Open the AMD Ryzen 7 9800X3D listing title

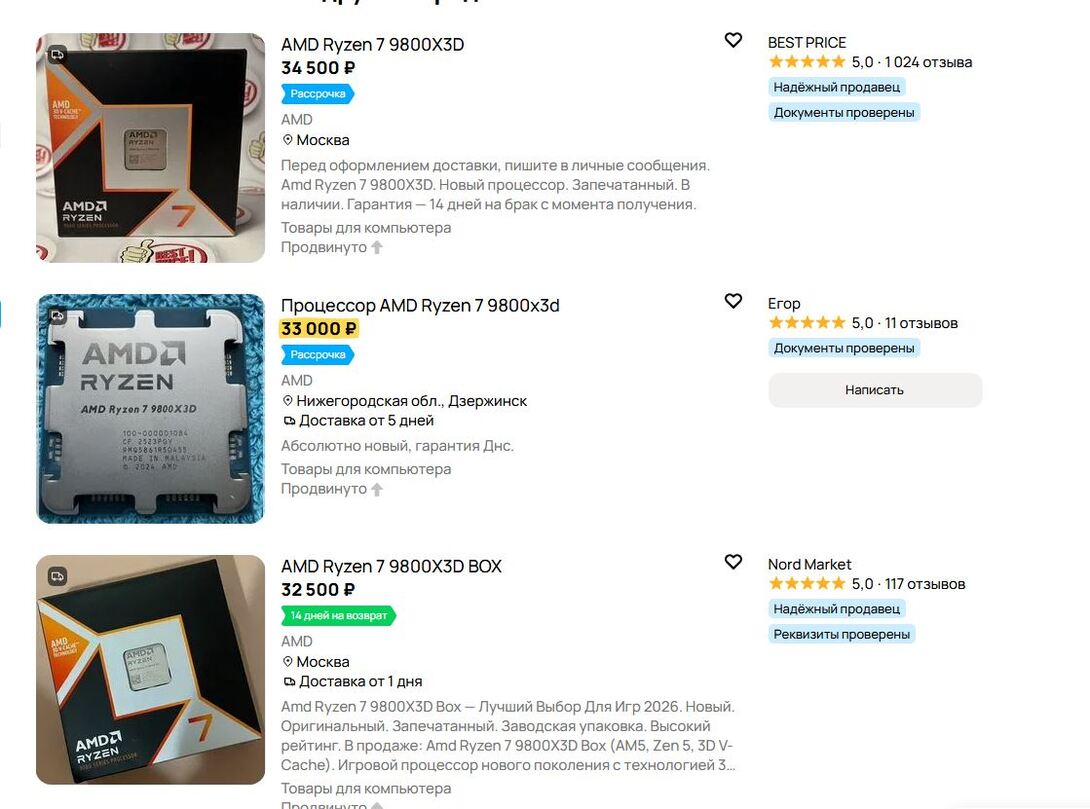coord(372,44)
